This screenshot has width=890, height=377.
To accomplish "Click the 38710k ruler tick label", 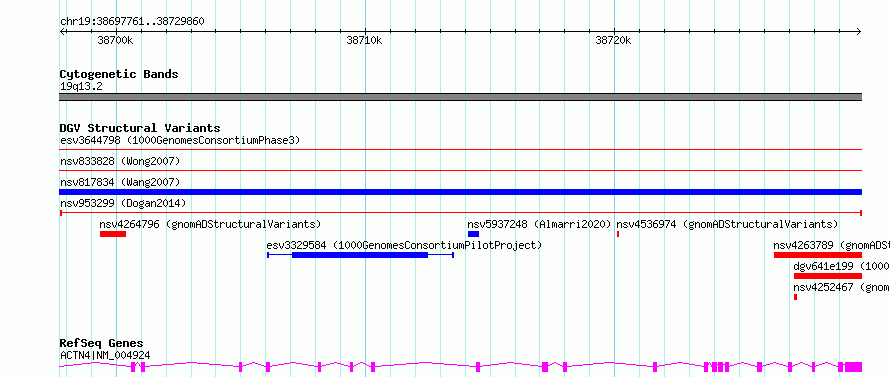I will (364, 41).
